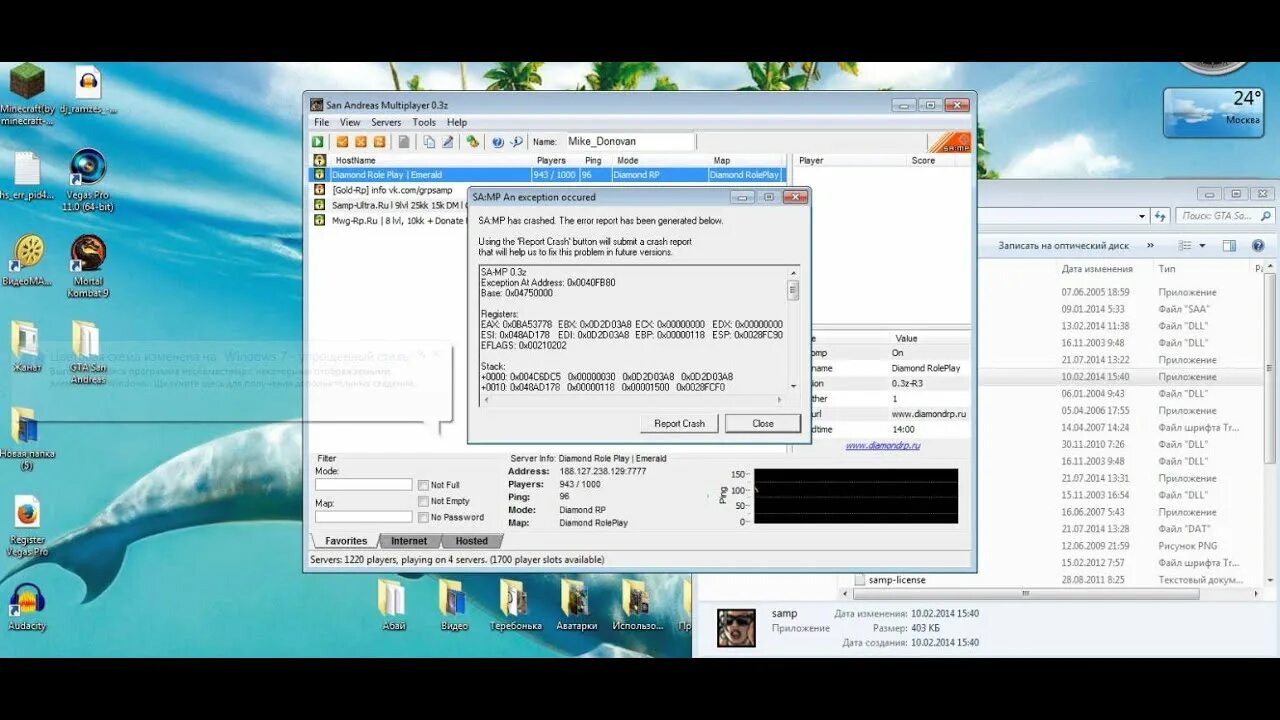Toggle the Explorer preview pane icon
Screen dimensions: 1280x720
pos(1229,245)
